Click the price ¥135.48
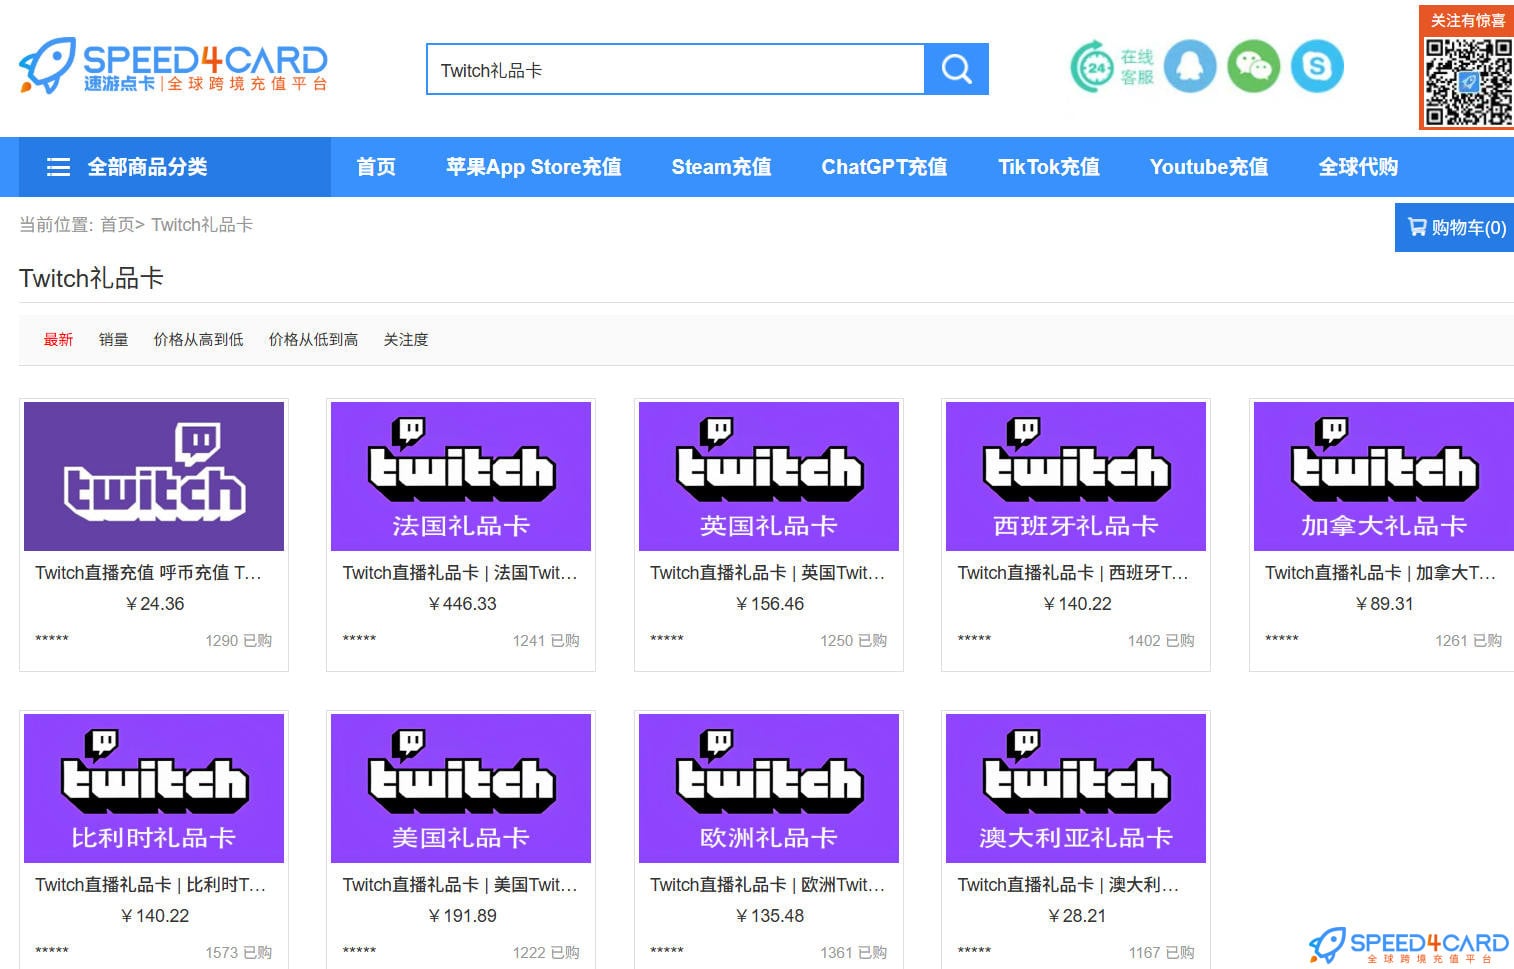 tap(770, 916)
